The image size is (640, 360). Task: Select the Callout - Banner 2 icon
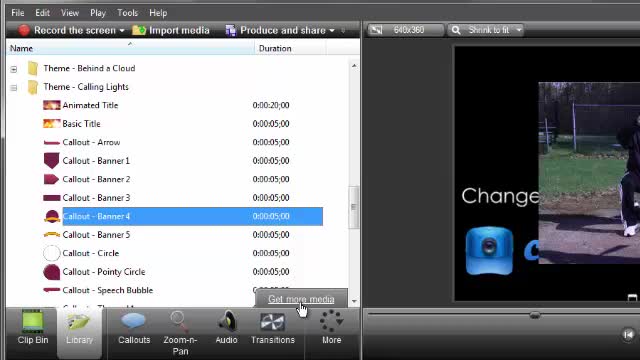pyautogui.click(x=51, y=179)
